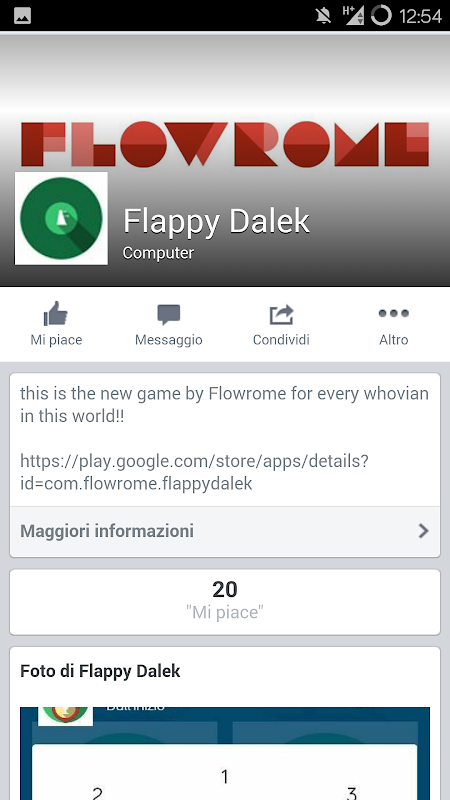Open the Altro three-dots menu
Image resolution: width=450 pixels, height=800 pixels.
(393, 313)
